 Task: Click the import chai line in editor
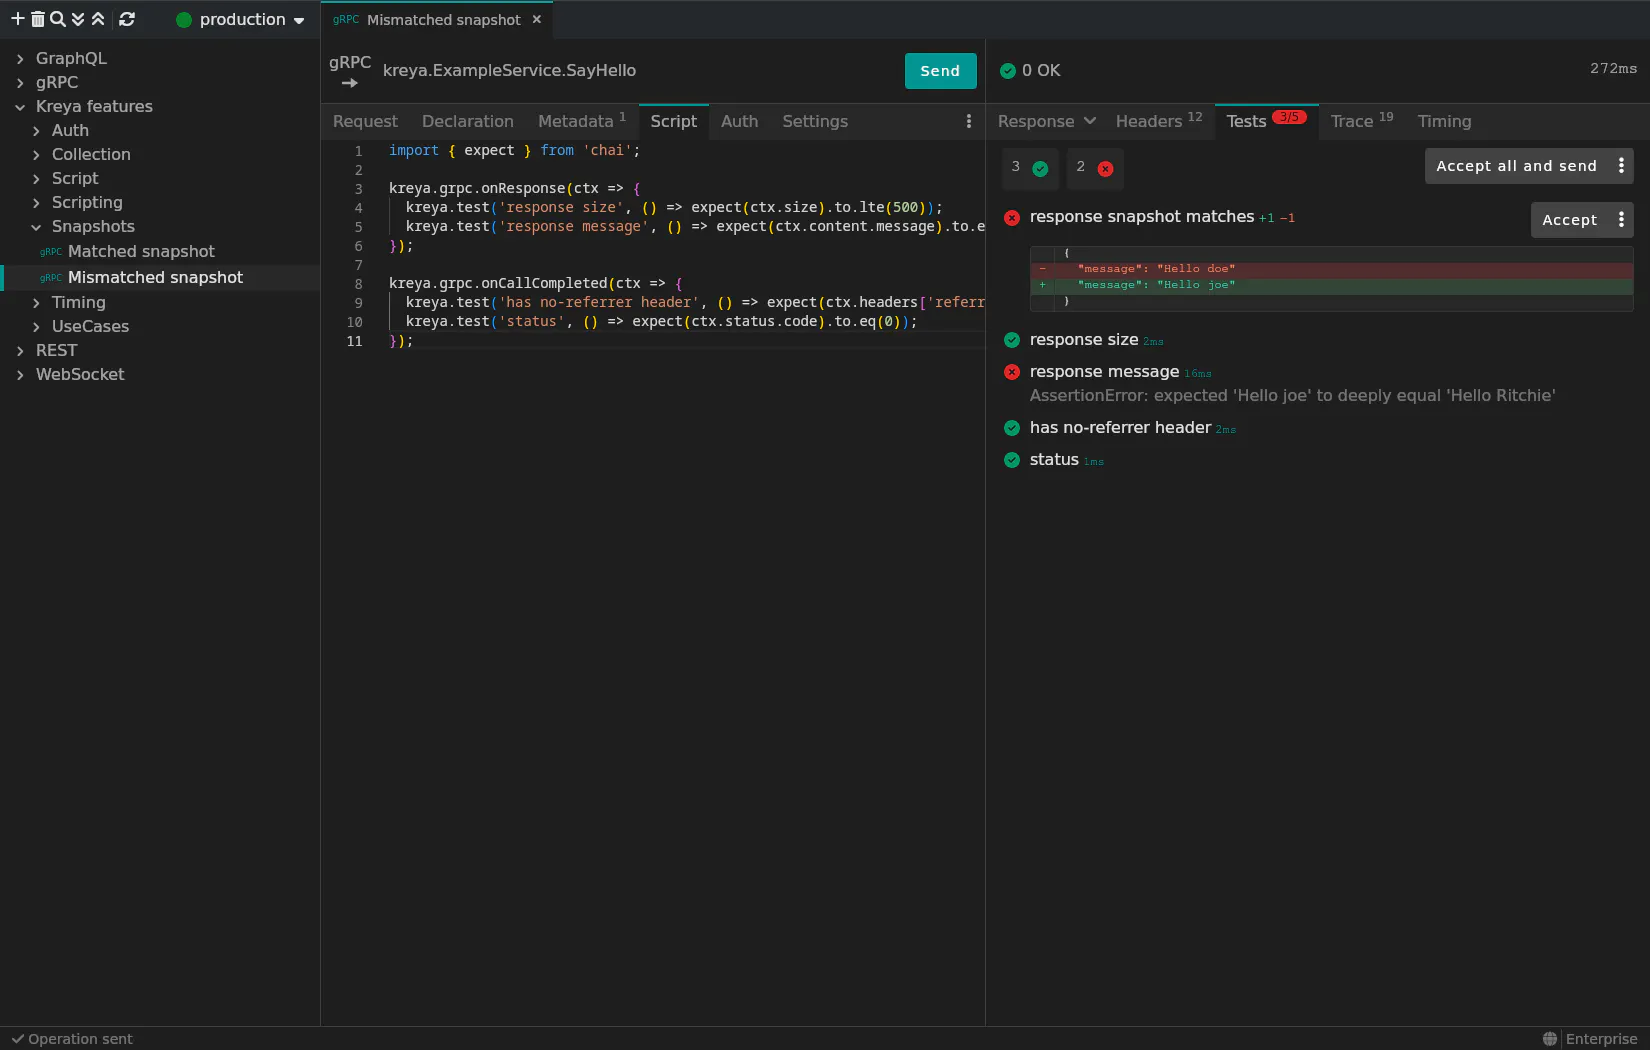coord(514,150)
